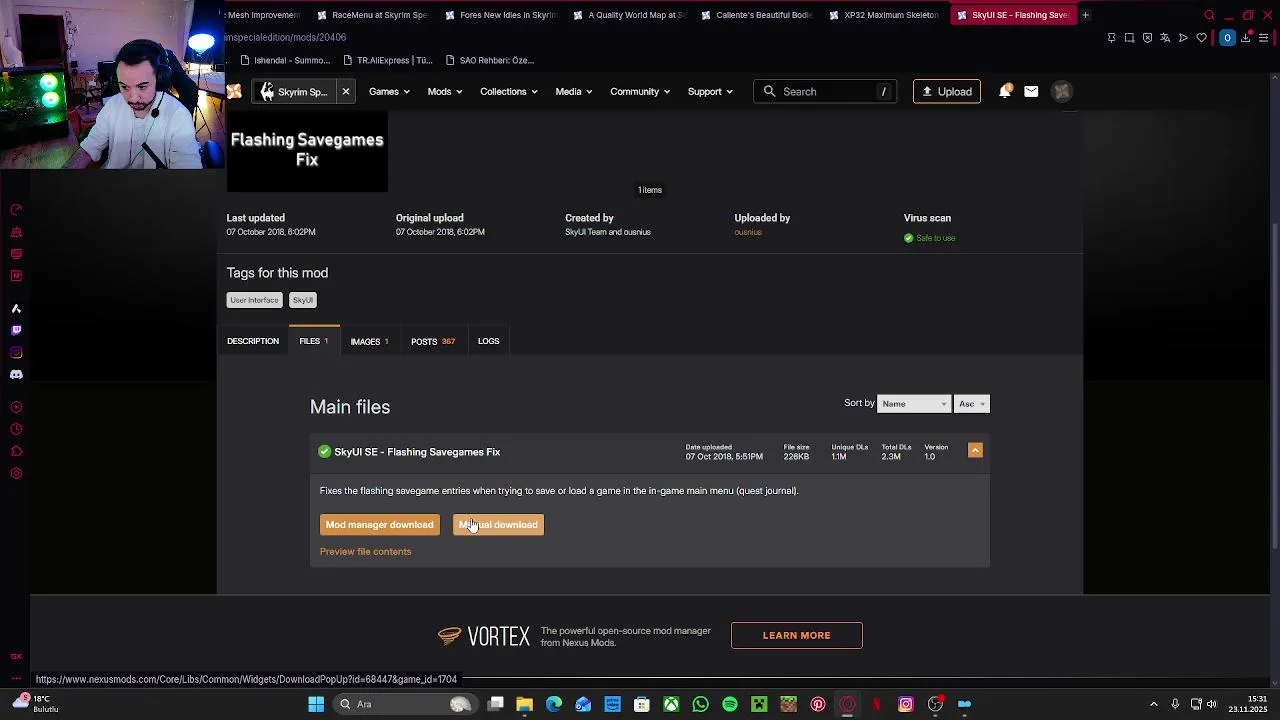1280x720 pixels.
Task: Expand the Mods menu
Action: click(445, 91)
